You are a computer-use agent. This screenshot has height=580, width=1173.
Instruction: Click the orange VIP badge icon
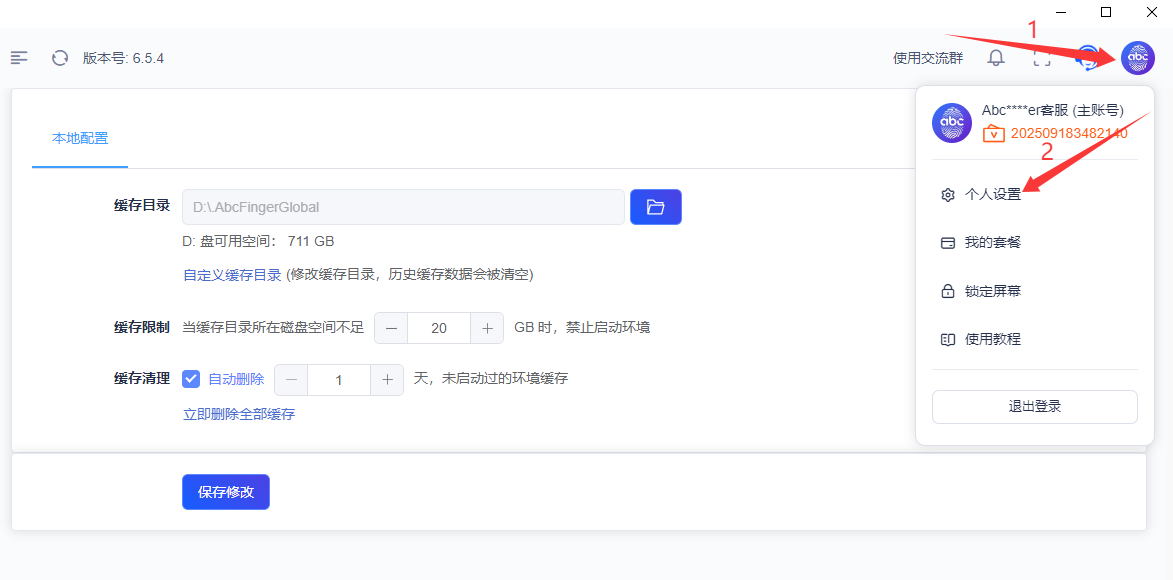click(993, 133)
